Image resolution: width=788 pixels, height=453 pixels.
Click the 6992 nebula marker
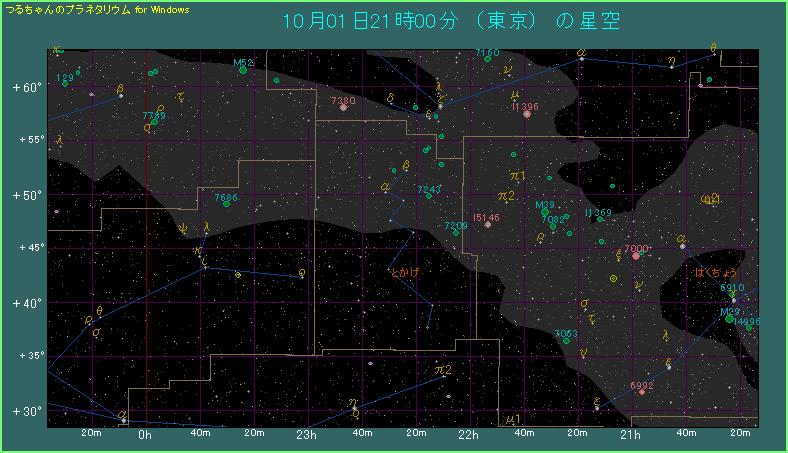point(642,391)
